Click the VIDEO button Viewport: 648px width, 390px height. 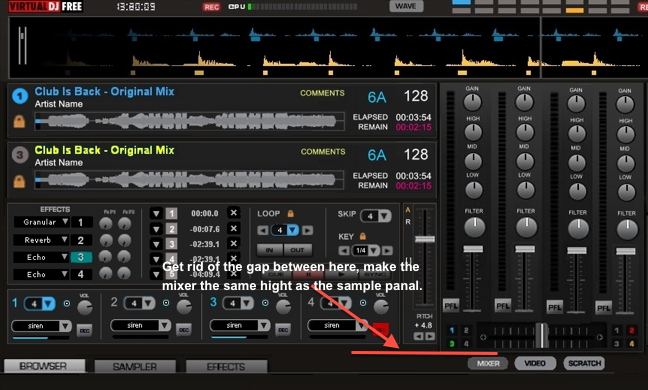click(x=535, y=363)
